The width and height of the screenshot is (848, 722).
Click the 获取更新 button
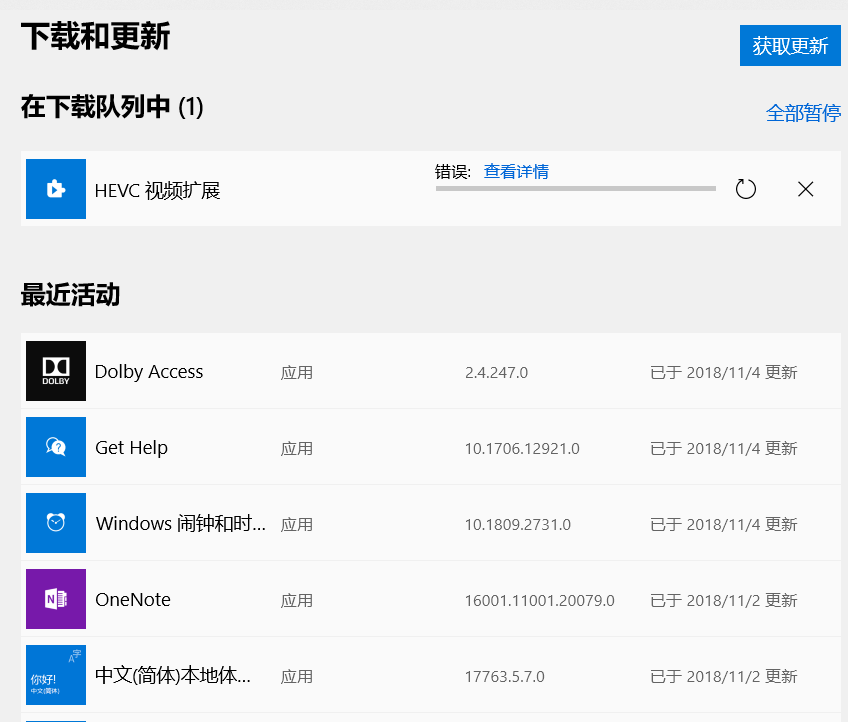790,45
